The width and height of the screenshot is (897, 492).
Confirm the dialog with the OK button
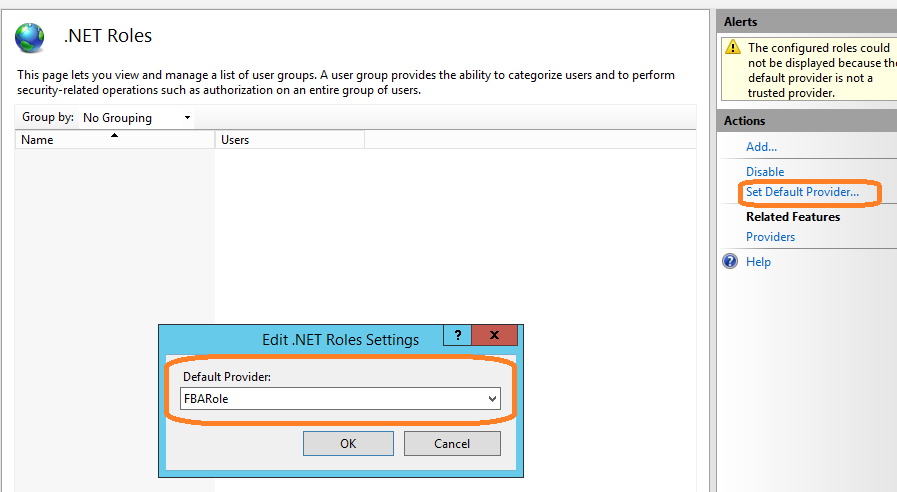(348, 443)
